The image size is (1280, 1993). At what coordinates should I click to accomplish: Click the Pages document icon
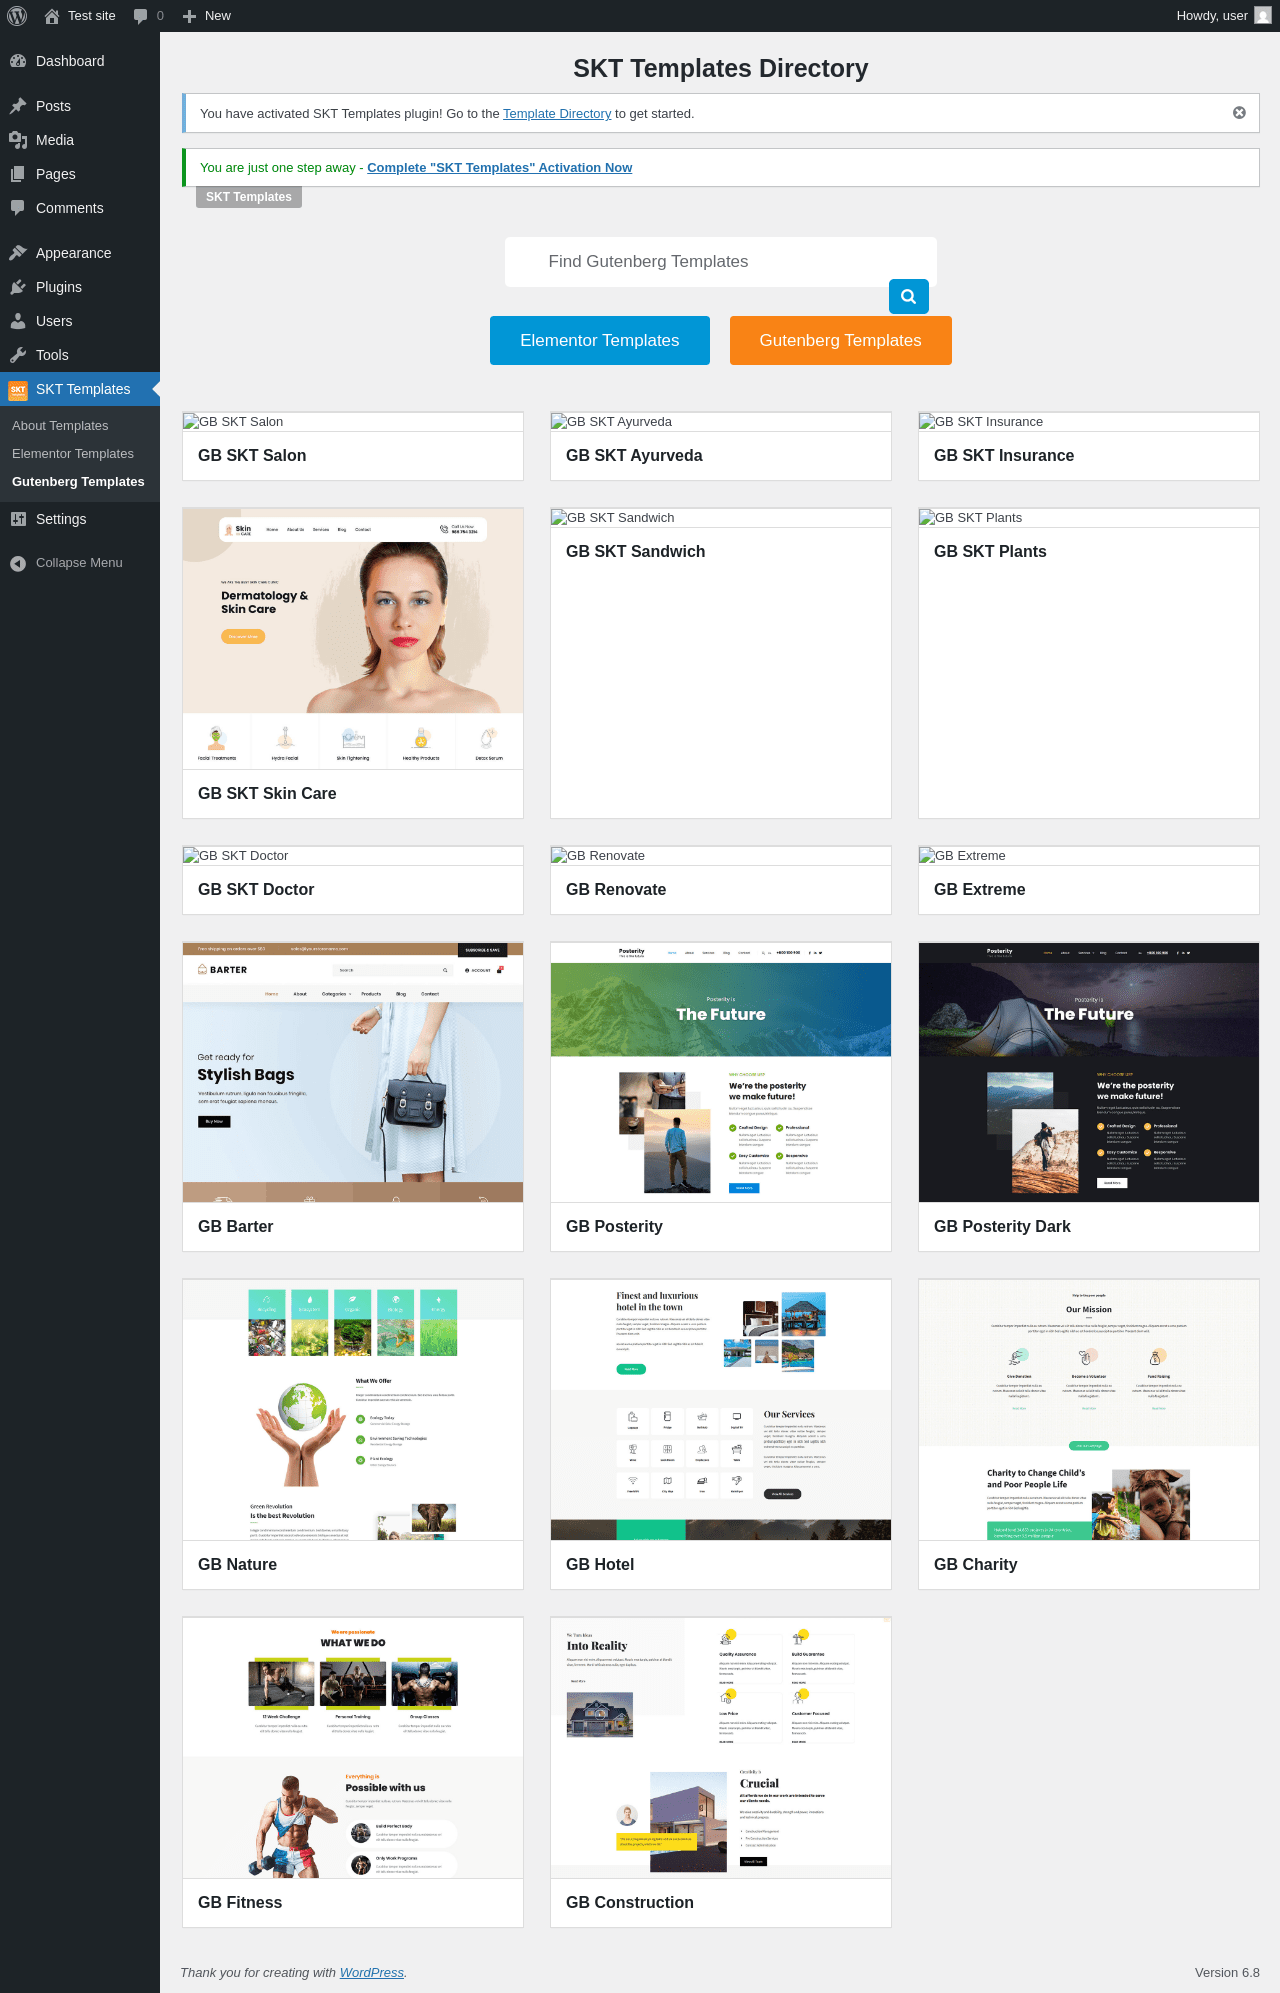(x=18, y=174)
